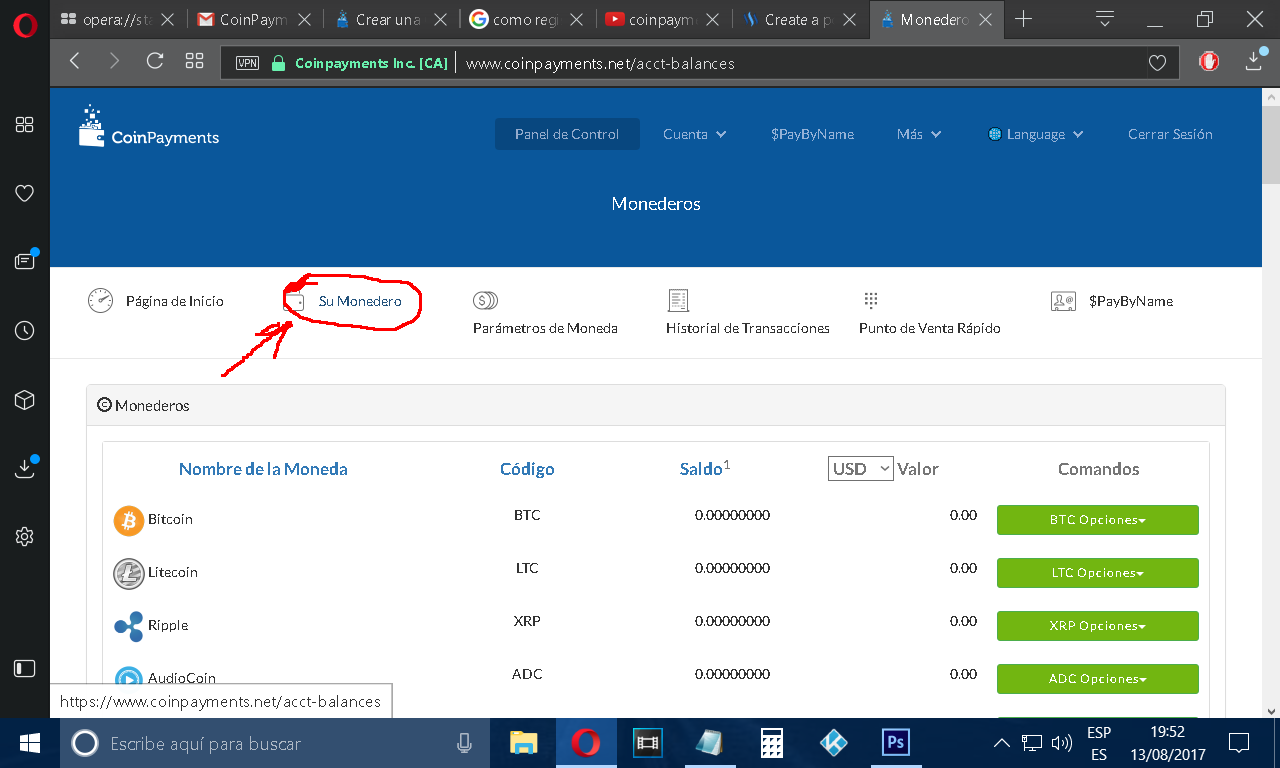Add page to bookmarks with heart icon
This screenshot has width=1280, height=768.
[x=1157, y=63]
